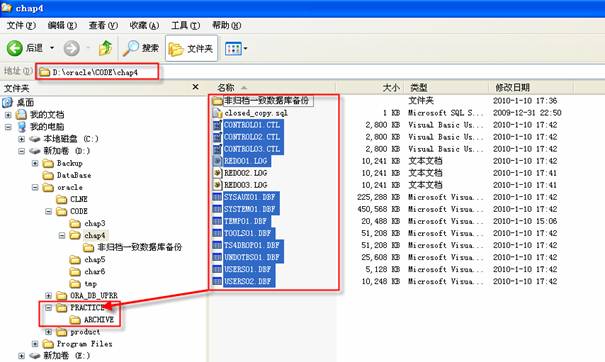The image size is (605, 362).
Task: Toggle the Folders (文件夹) pane button
Action: [191, 48]
